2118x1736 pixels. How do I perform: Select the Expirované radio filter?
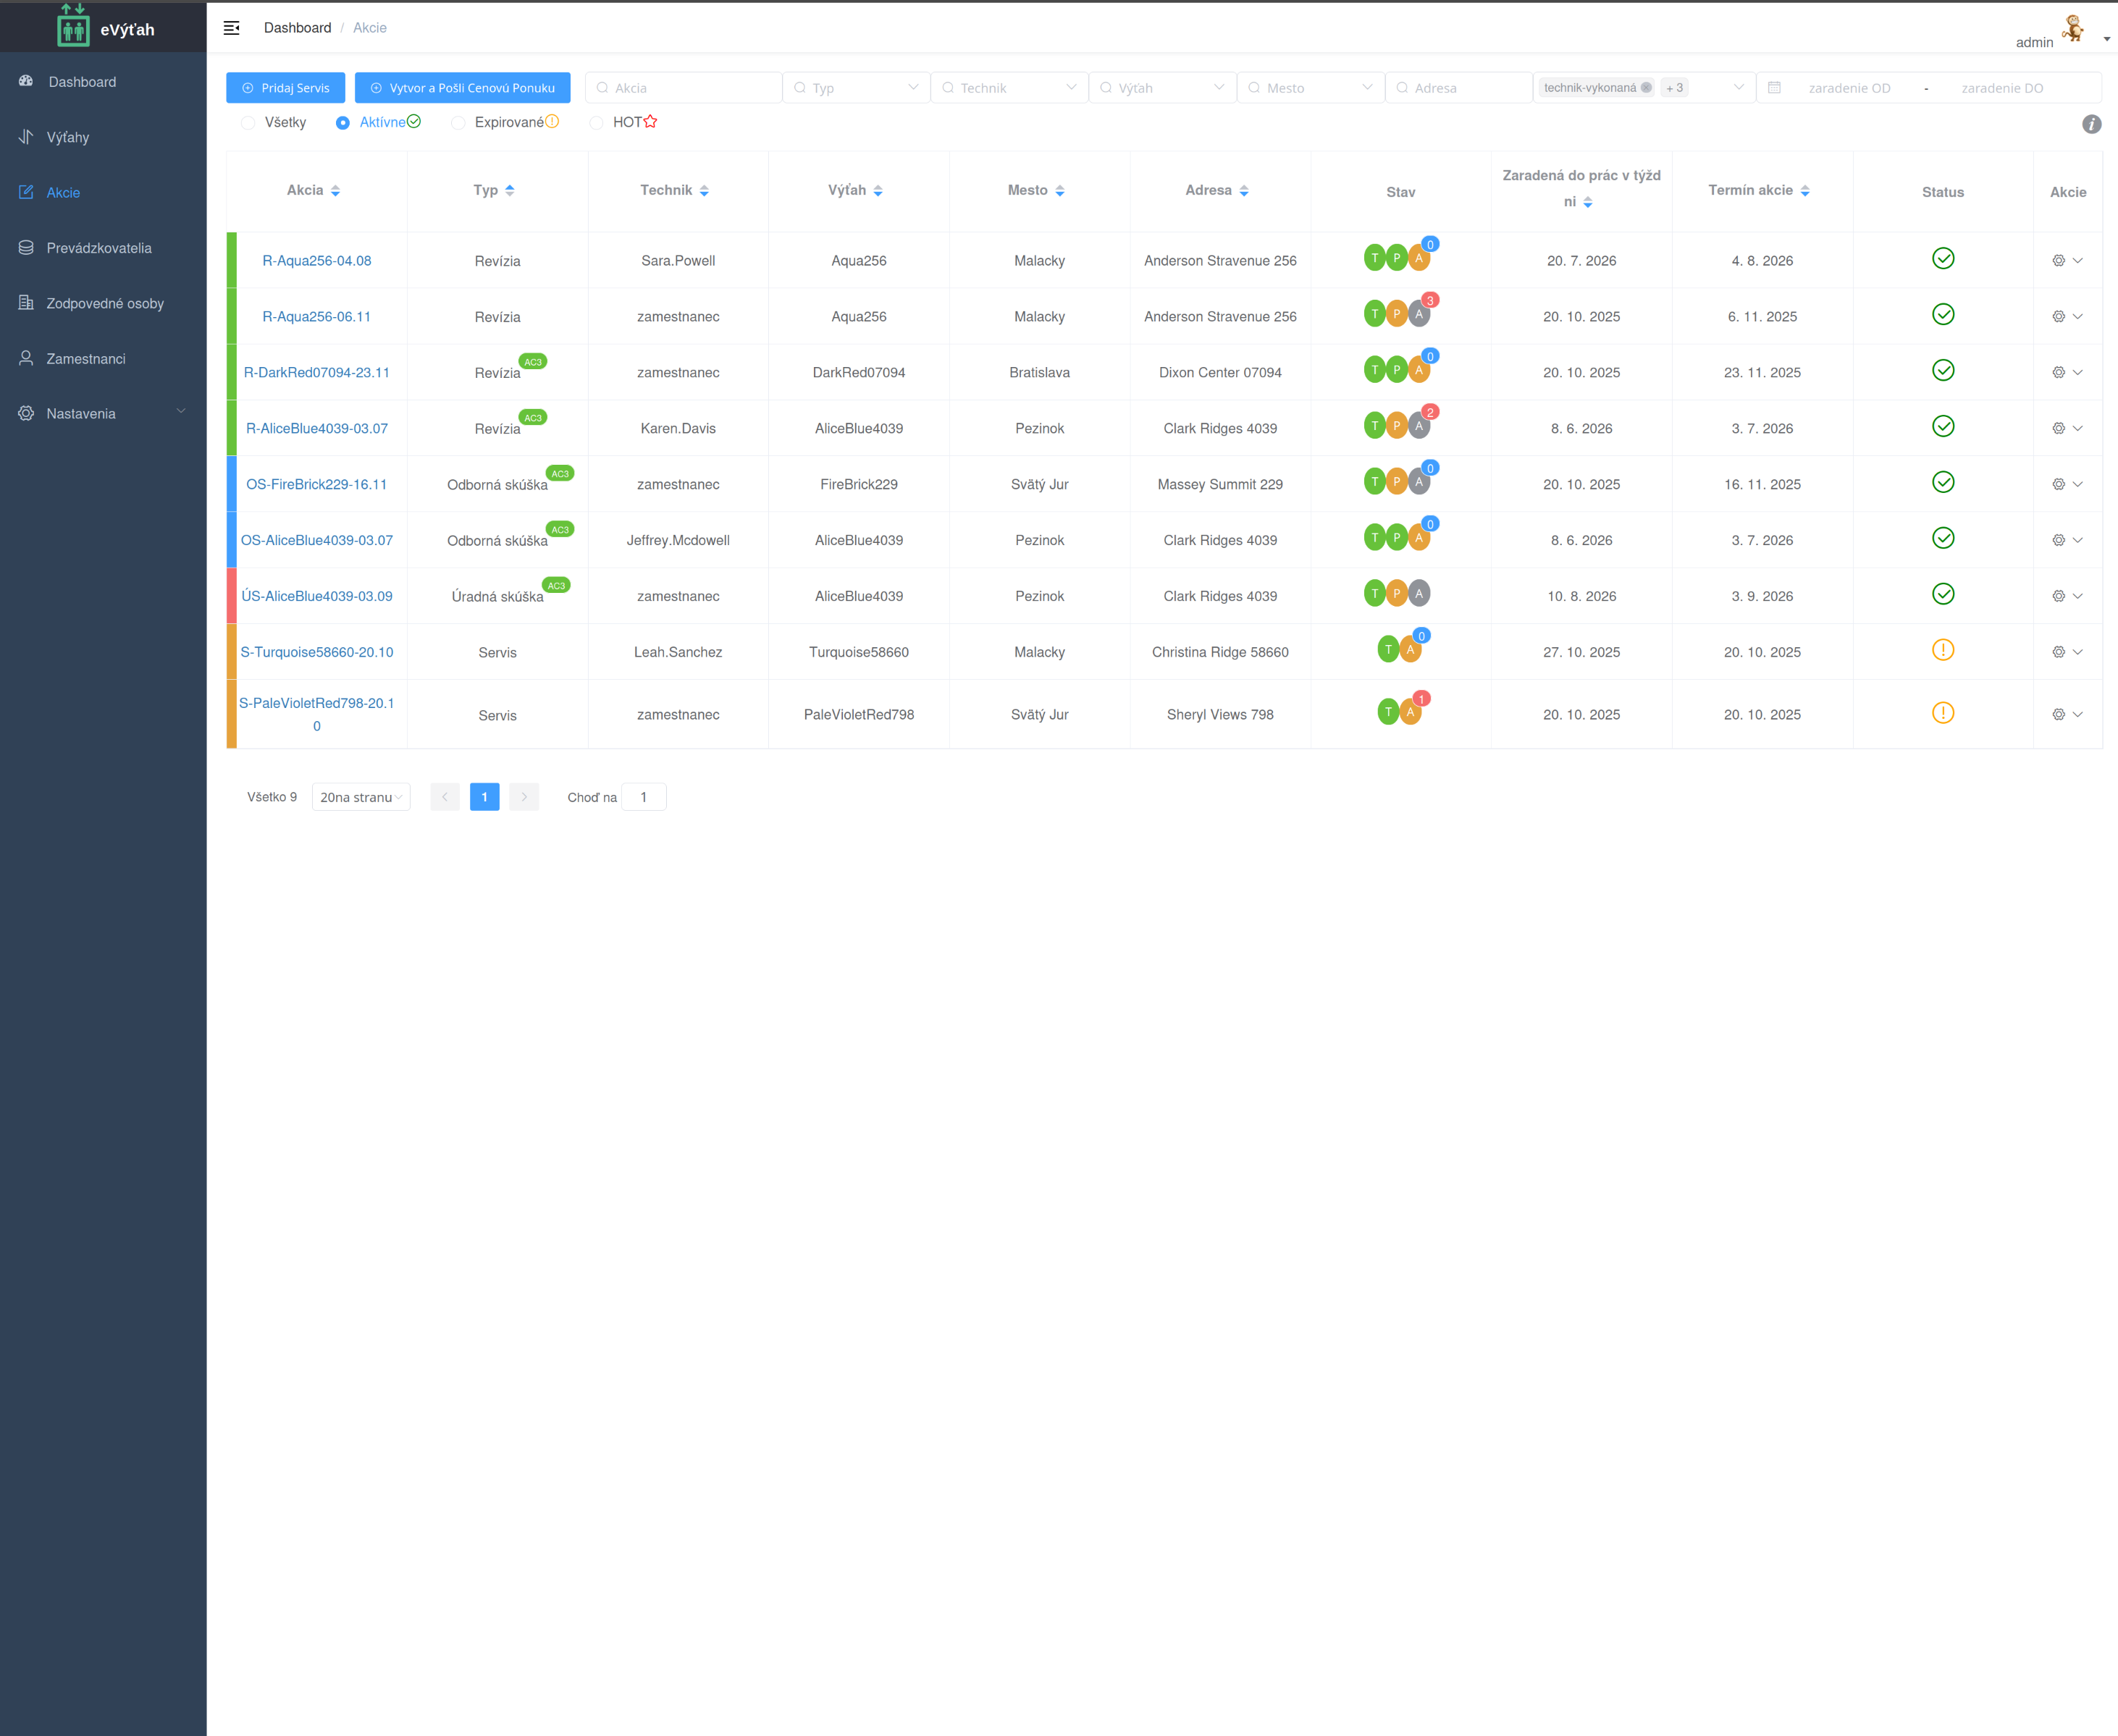coord(458,123)
